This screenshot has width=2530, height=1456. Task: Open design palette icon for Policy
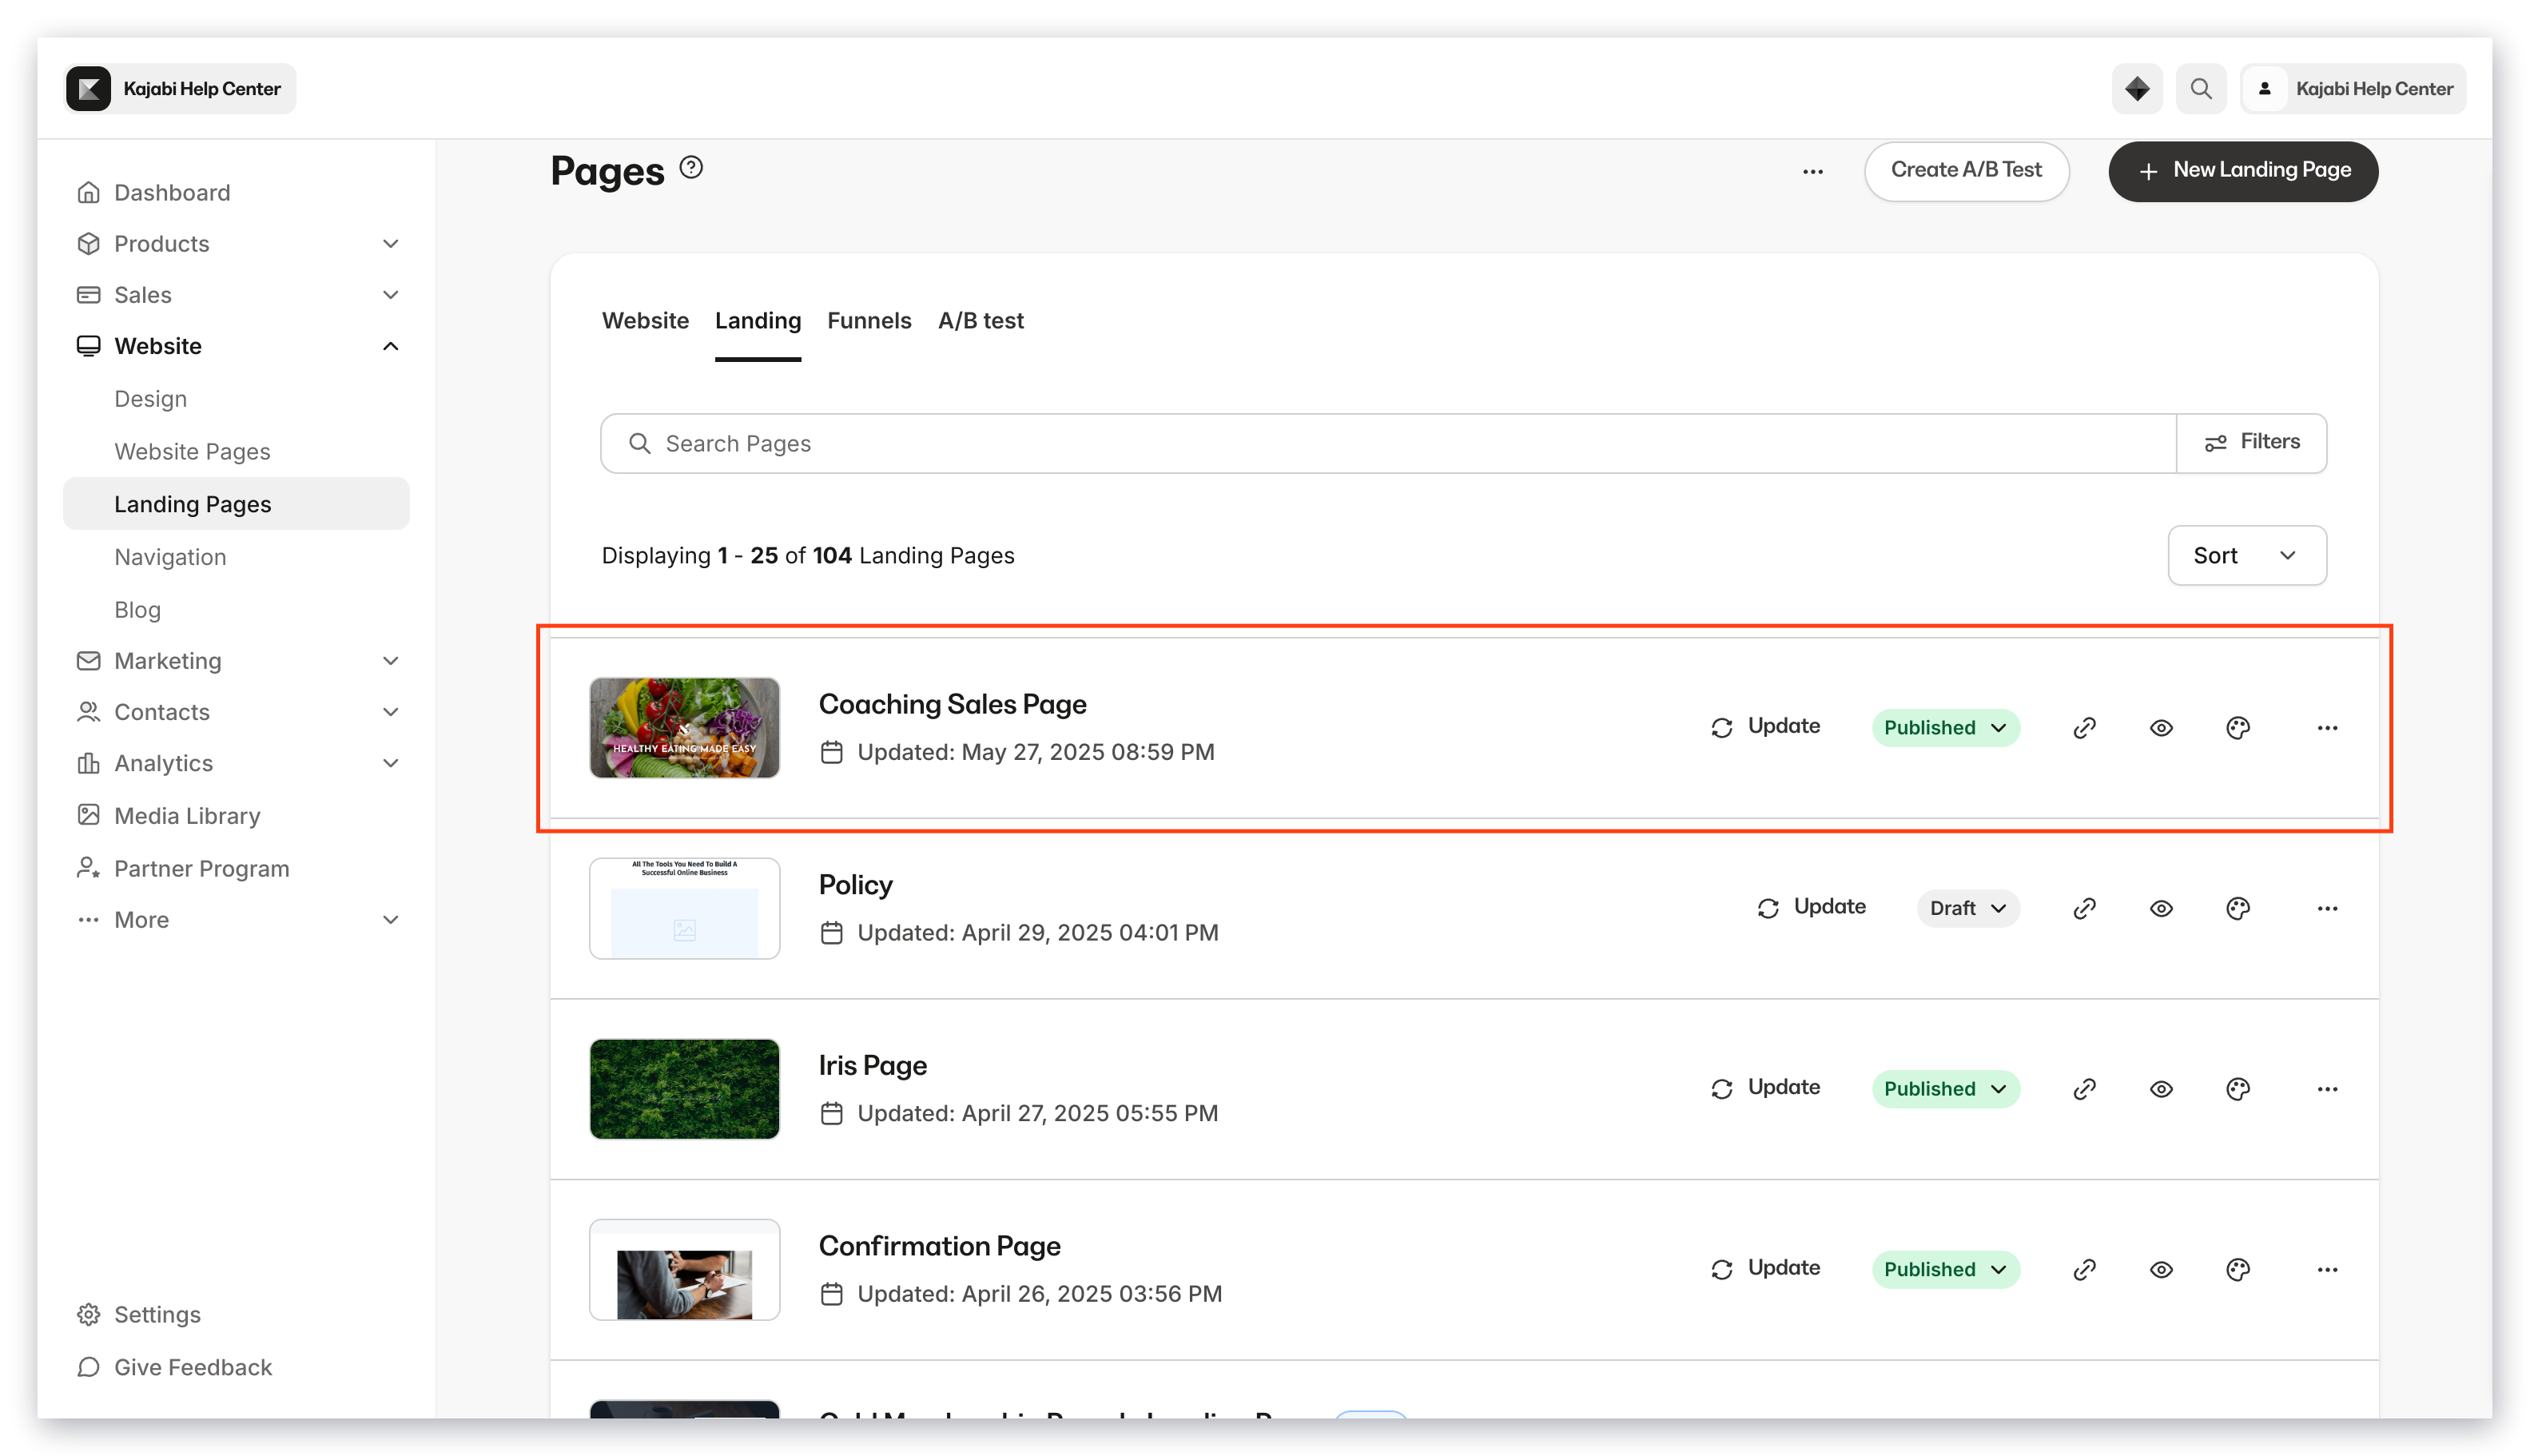(x=2237, y=908)
